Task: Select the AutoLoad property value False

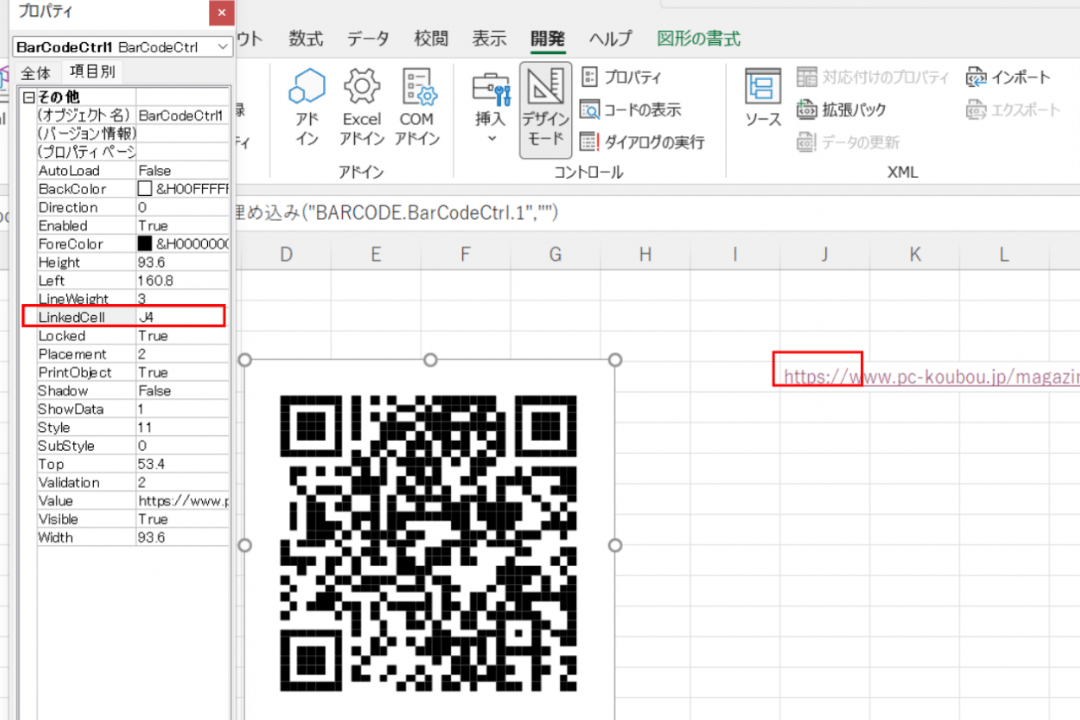Action: (x=183, y=170)
